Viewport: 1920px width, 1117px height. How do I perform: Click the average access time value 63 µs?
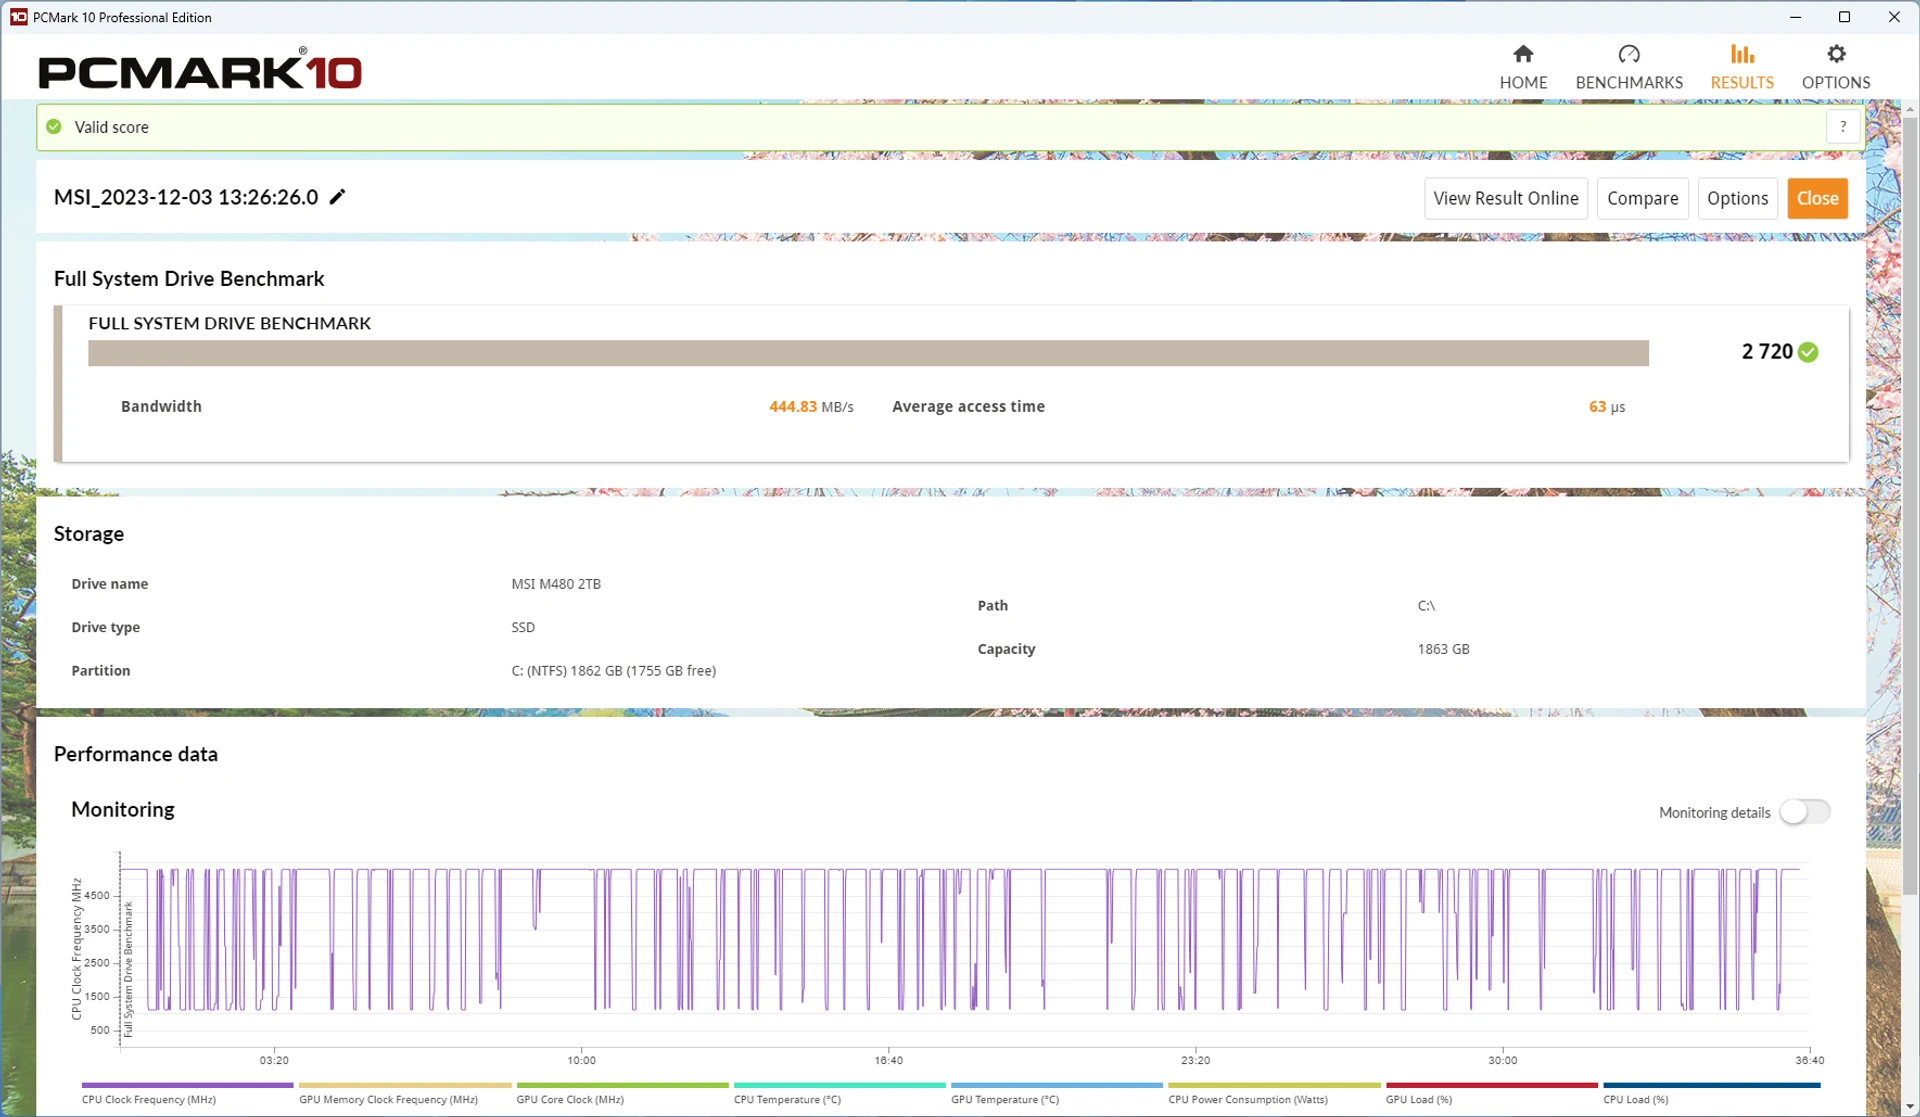pyautogui.click(x=1607, y=407)
